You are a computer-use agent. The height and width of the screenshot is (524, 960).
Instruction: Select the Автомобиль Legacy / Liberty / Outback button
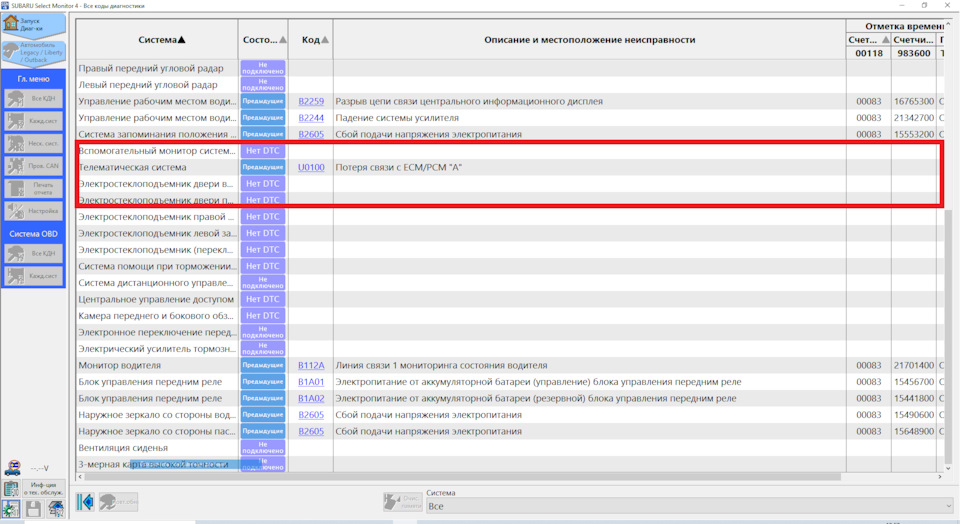click(34, 52)
